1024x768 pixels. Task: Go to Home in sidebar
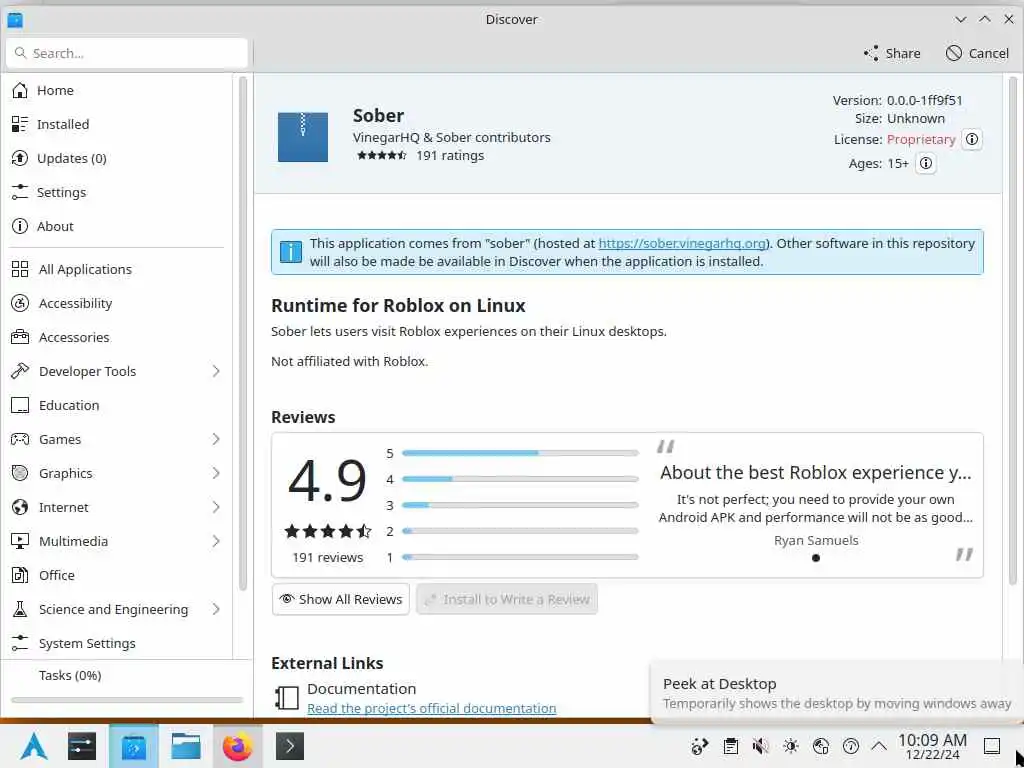[118, 90]
